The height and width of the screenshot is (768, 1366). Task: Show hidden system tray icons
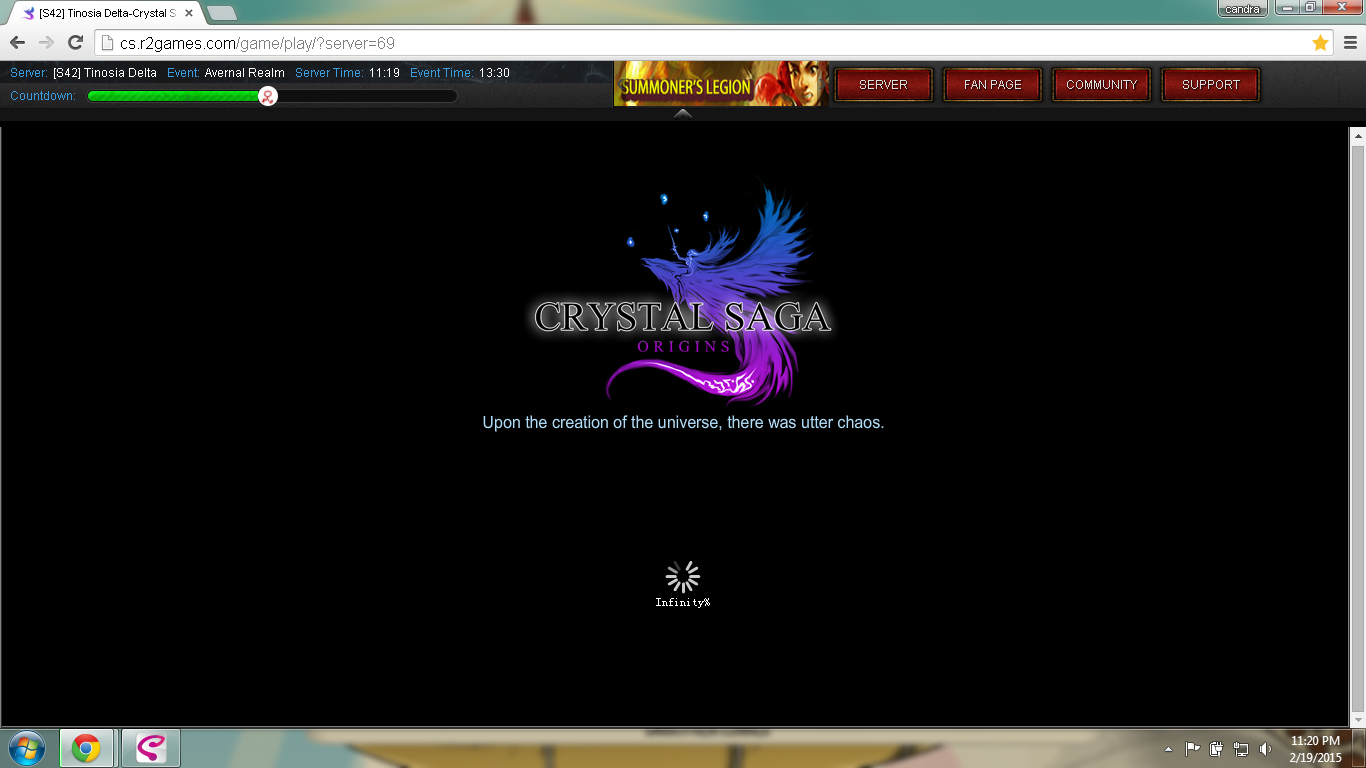[1168, 749]
